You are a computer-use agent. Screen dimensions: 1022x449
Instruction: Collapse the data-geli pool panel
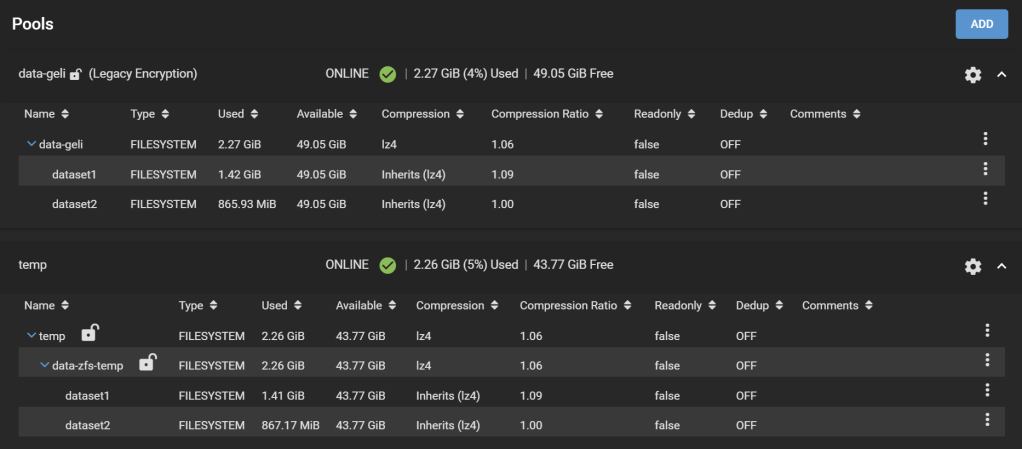pos(1002,75)
